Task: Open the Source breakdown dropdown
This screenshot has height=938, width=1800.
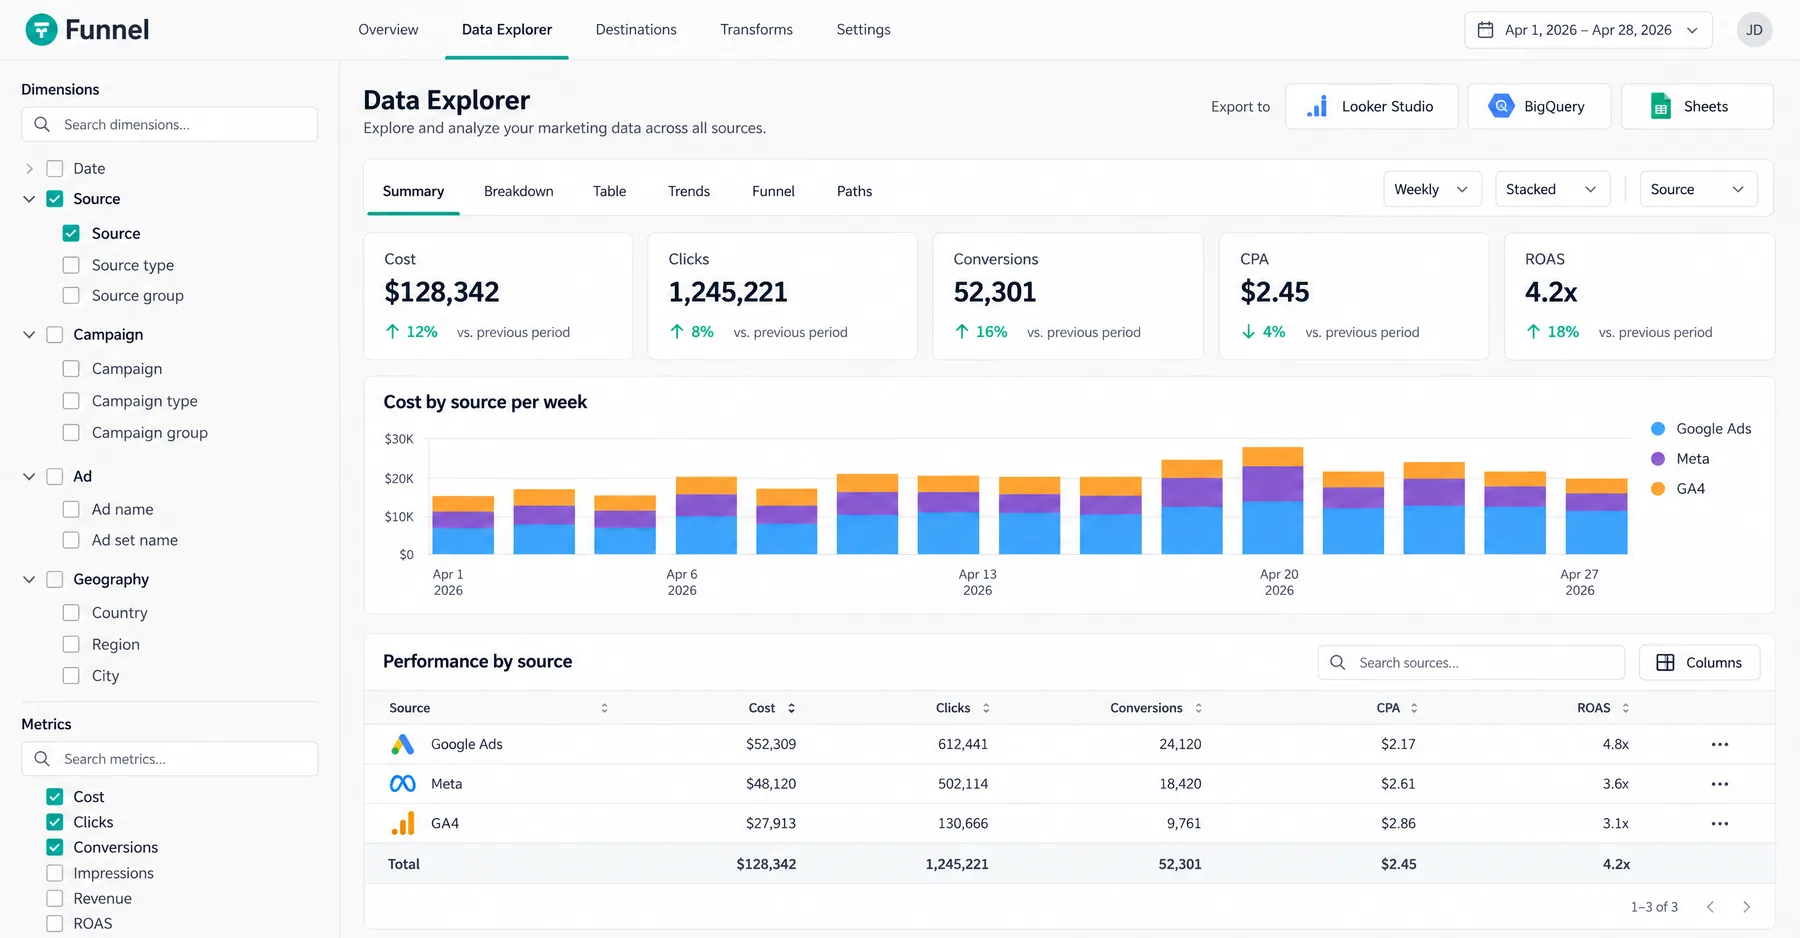Action: [1698, 189]
